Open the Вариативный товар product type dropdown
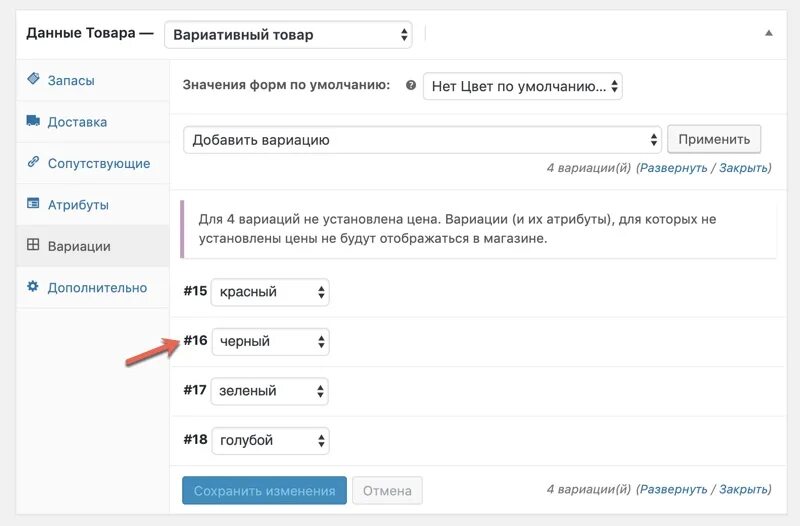This screenshot has width=800, height=526. (288, 34)
